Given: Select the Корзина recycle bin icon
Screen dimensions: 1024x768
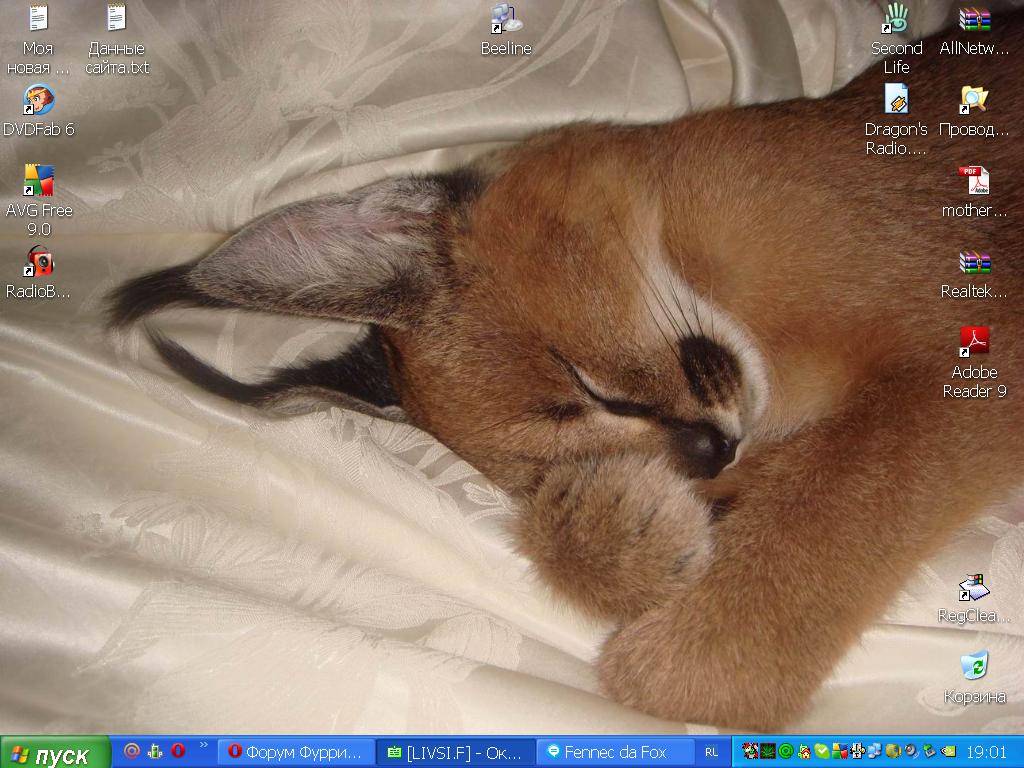Looking at the screenshot, I should pos(974,667).
